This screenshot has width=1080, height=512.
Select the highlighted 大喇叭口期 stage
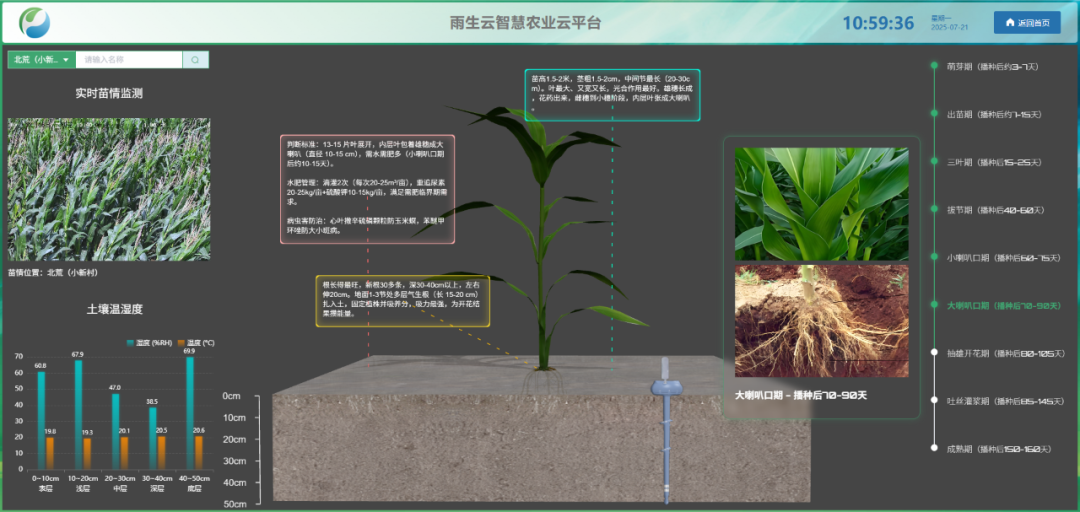(1002, 305)
